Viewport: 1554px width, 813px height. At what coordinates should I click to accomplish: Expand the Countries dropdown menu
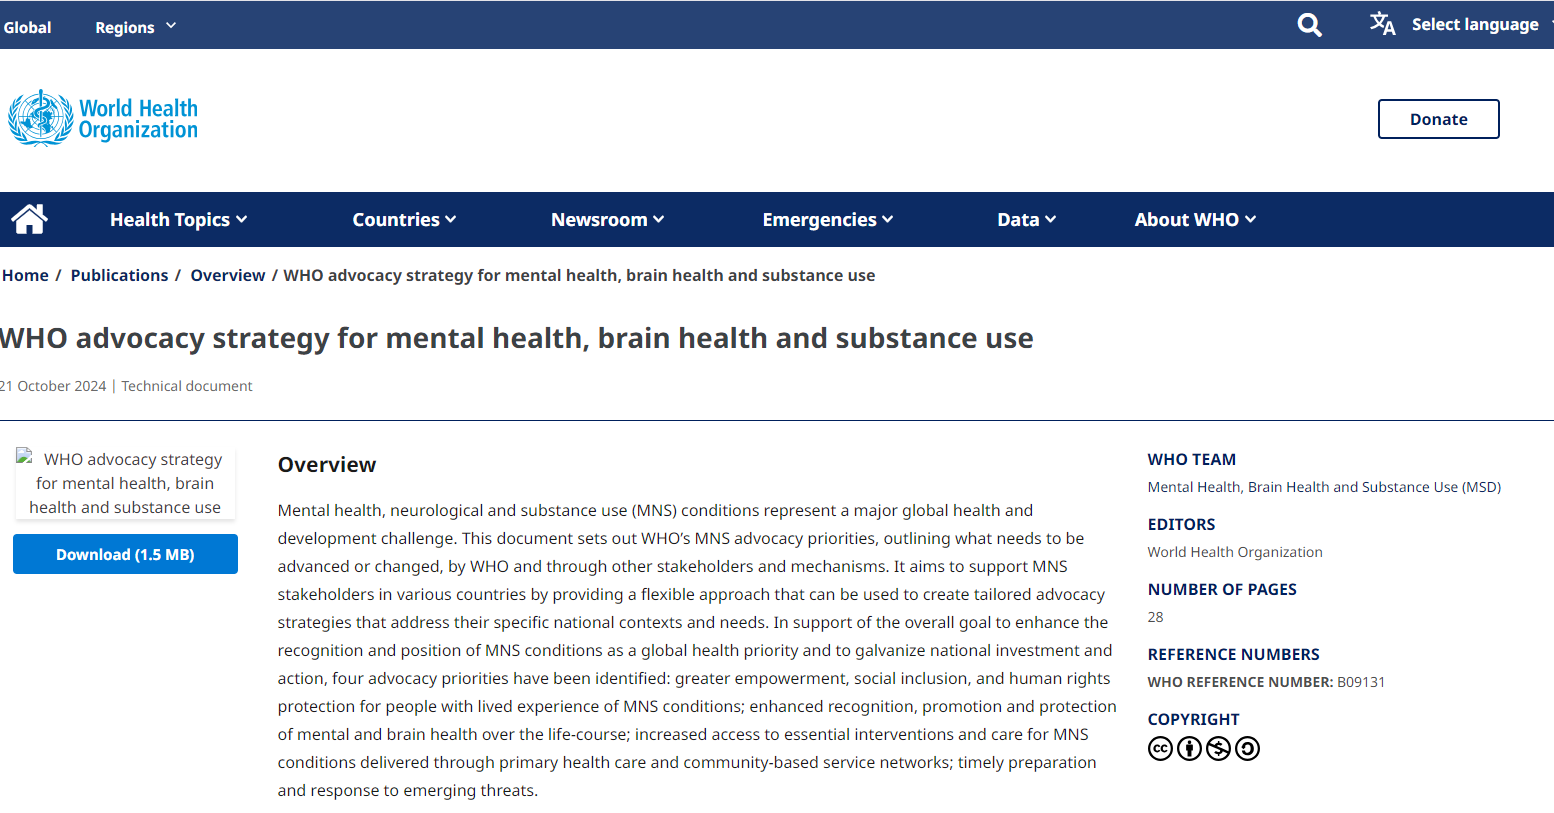click(x=403, y=220)
